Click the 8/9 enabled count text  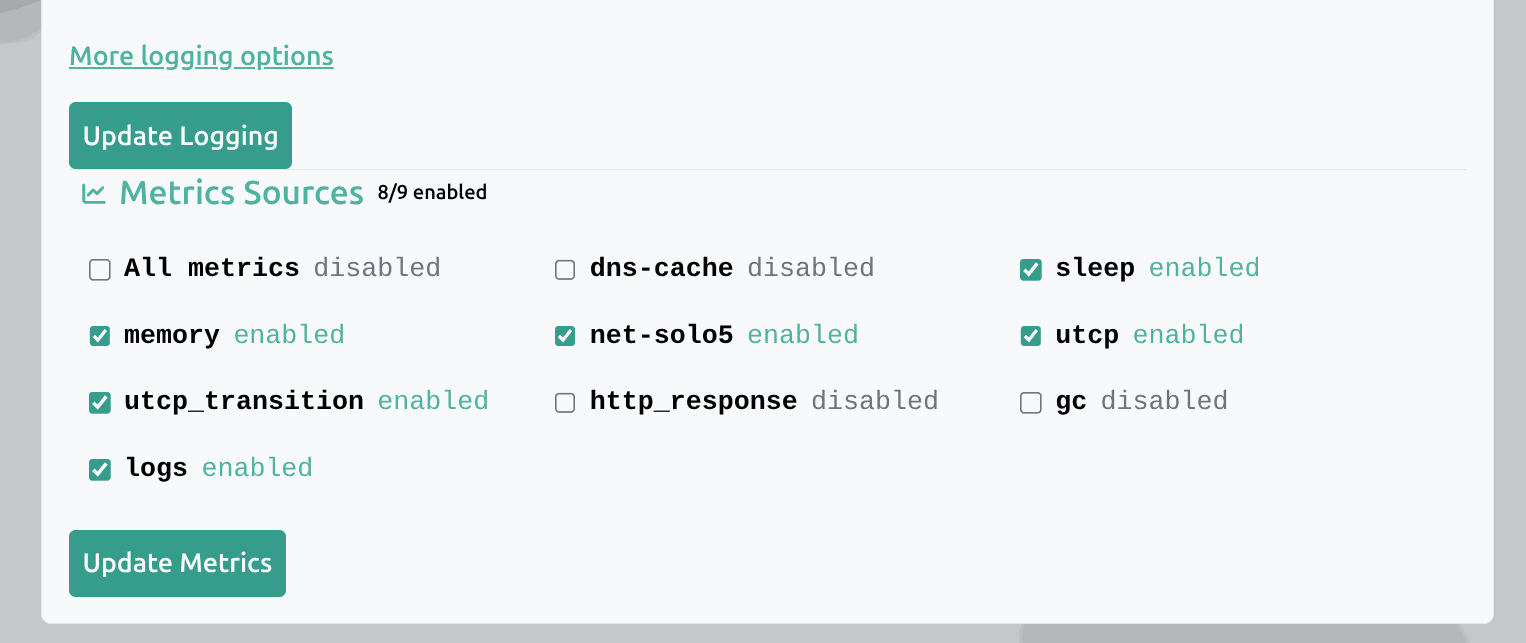pos(432,192)
